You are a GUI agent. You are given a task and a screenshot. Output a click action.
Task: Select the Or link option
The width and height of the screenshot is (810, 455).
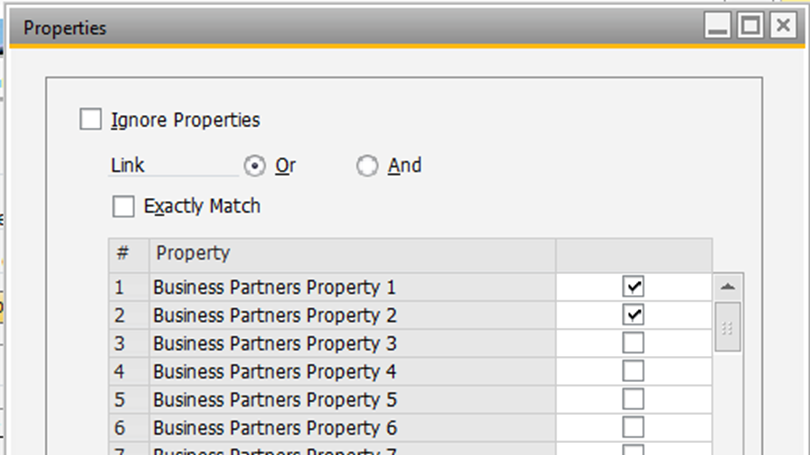(x=255, y=166)
